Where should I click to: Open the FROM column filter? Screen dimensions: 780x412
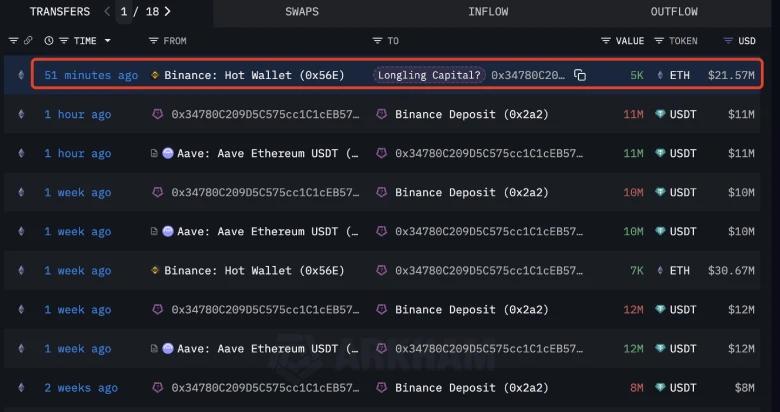[x=153, y=41]
